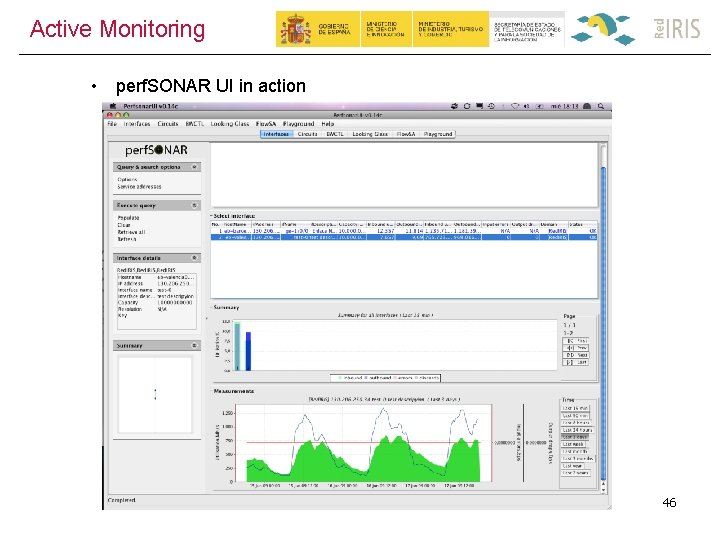Choose Last week time range
This screenshot has width=720, height=540.
point(574,444)
